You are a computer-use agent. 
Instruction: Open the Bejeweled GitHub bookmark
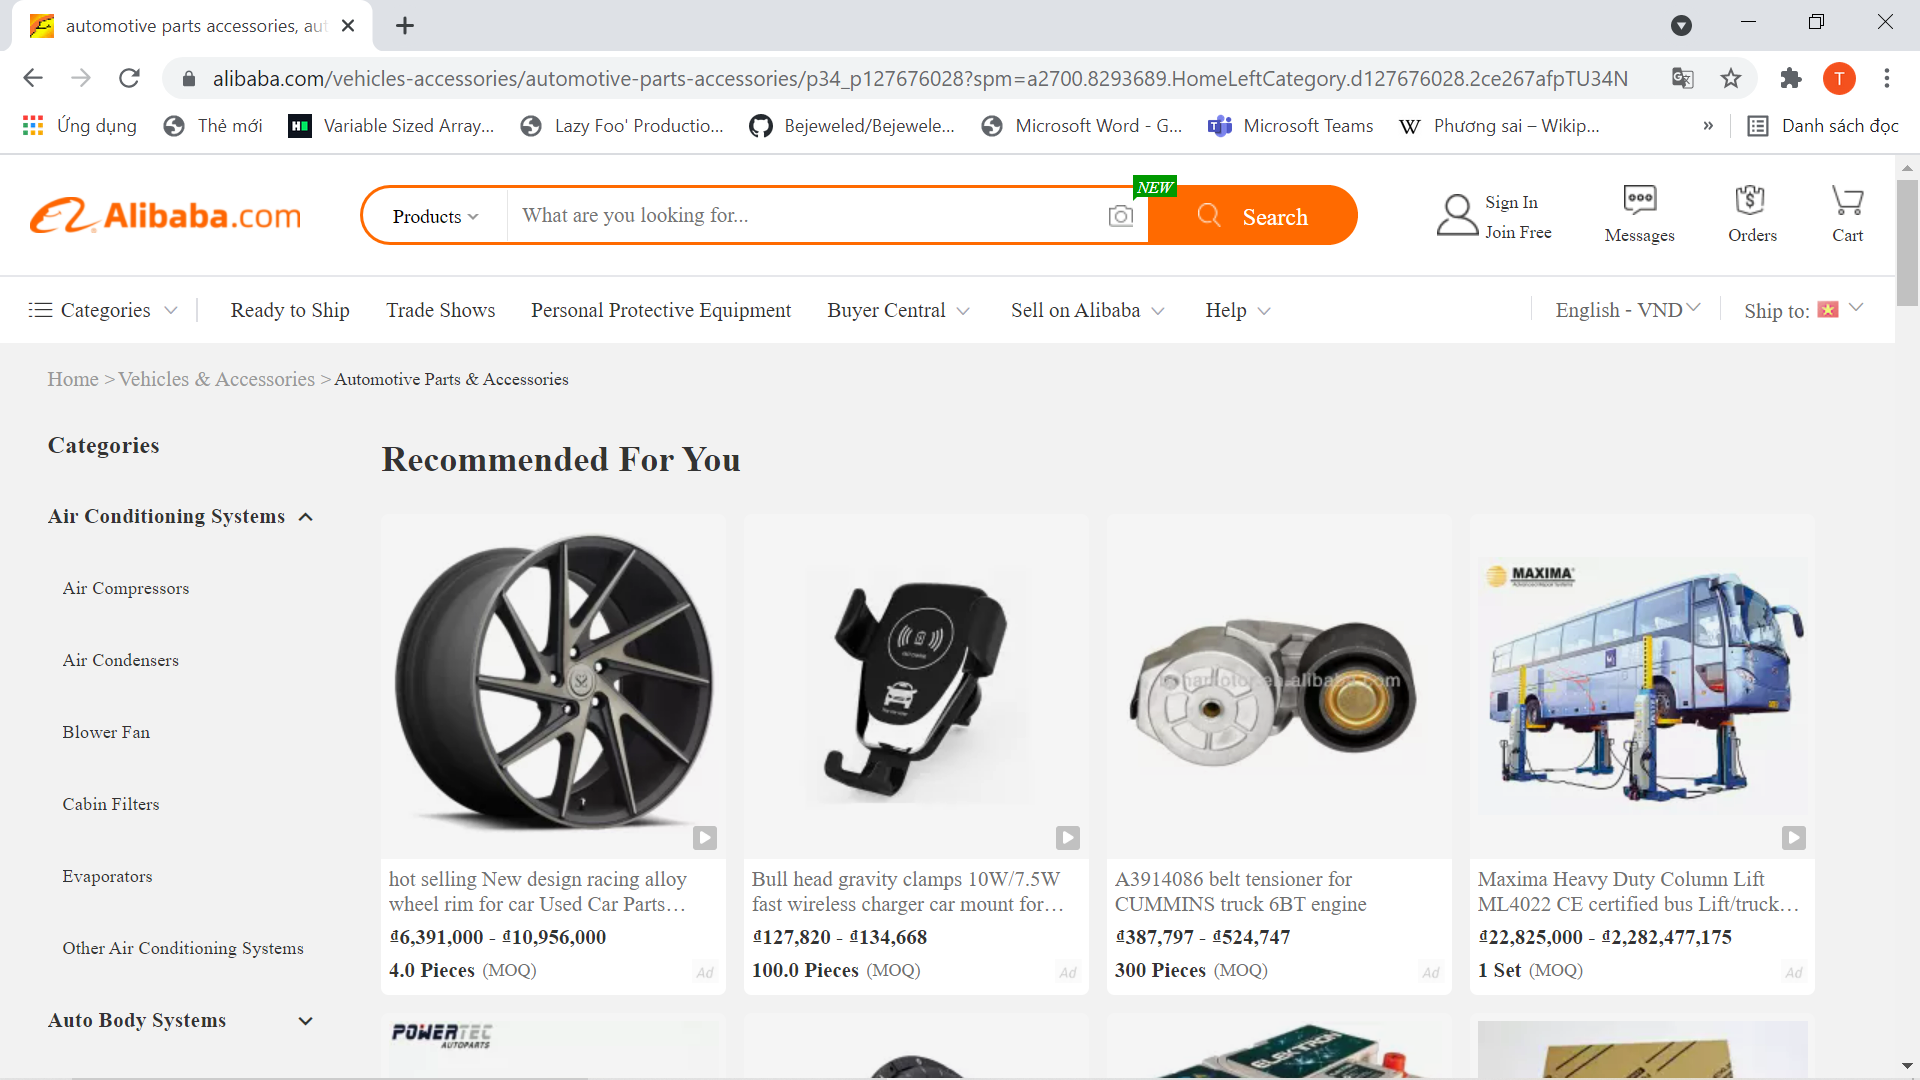(853, 125)
